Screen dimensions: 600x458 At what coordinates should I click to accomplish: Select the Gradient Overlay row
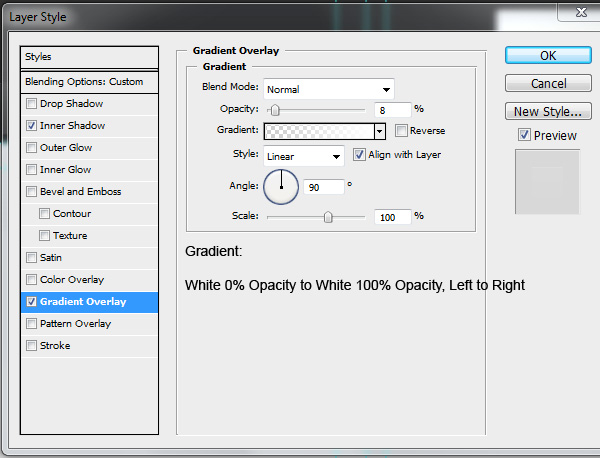(x=90, y=302)
